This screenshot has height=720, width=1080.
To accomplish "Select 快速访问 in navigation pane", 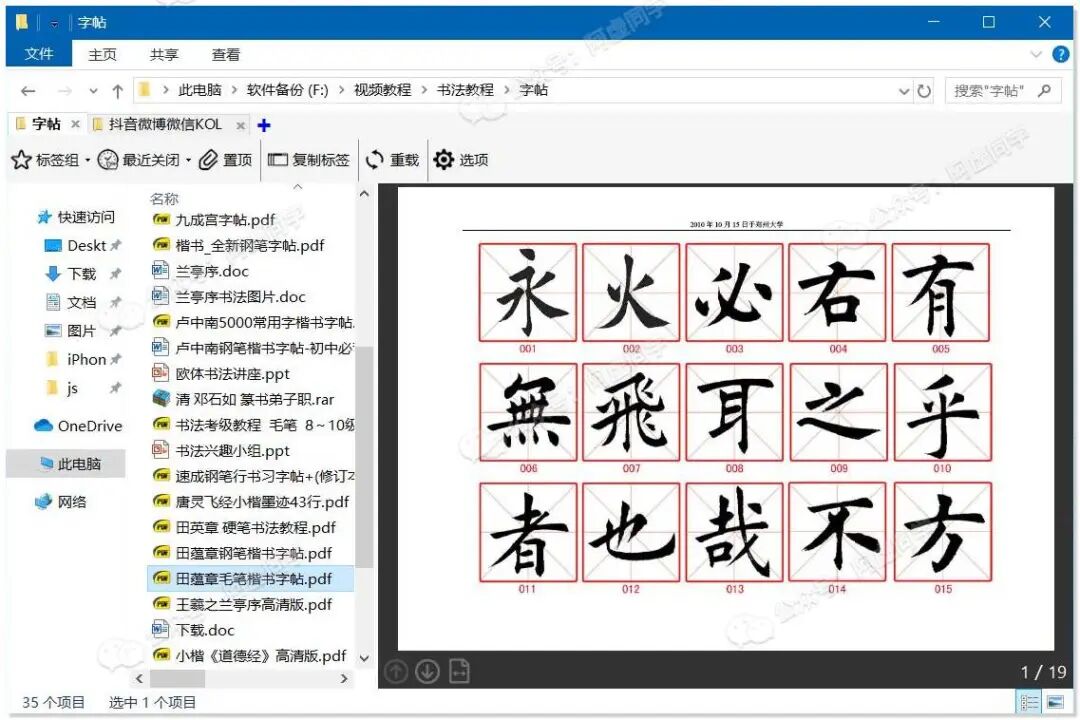I will pyautogui.click(x=76, y=217).
